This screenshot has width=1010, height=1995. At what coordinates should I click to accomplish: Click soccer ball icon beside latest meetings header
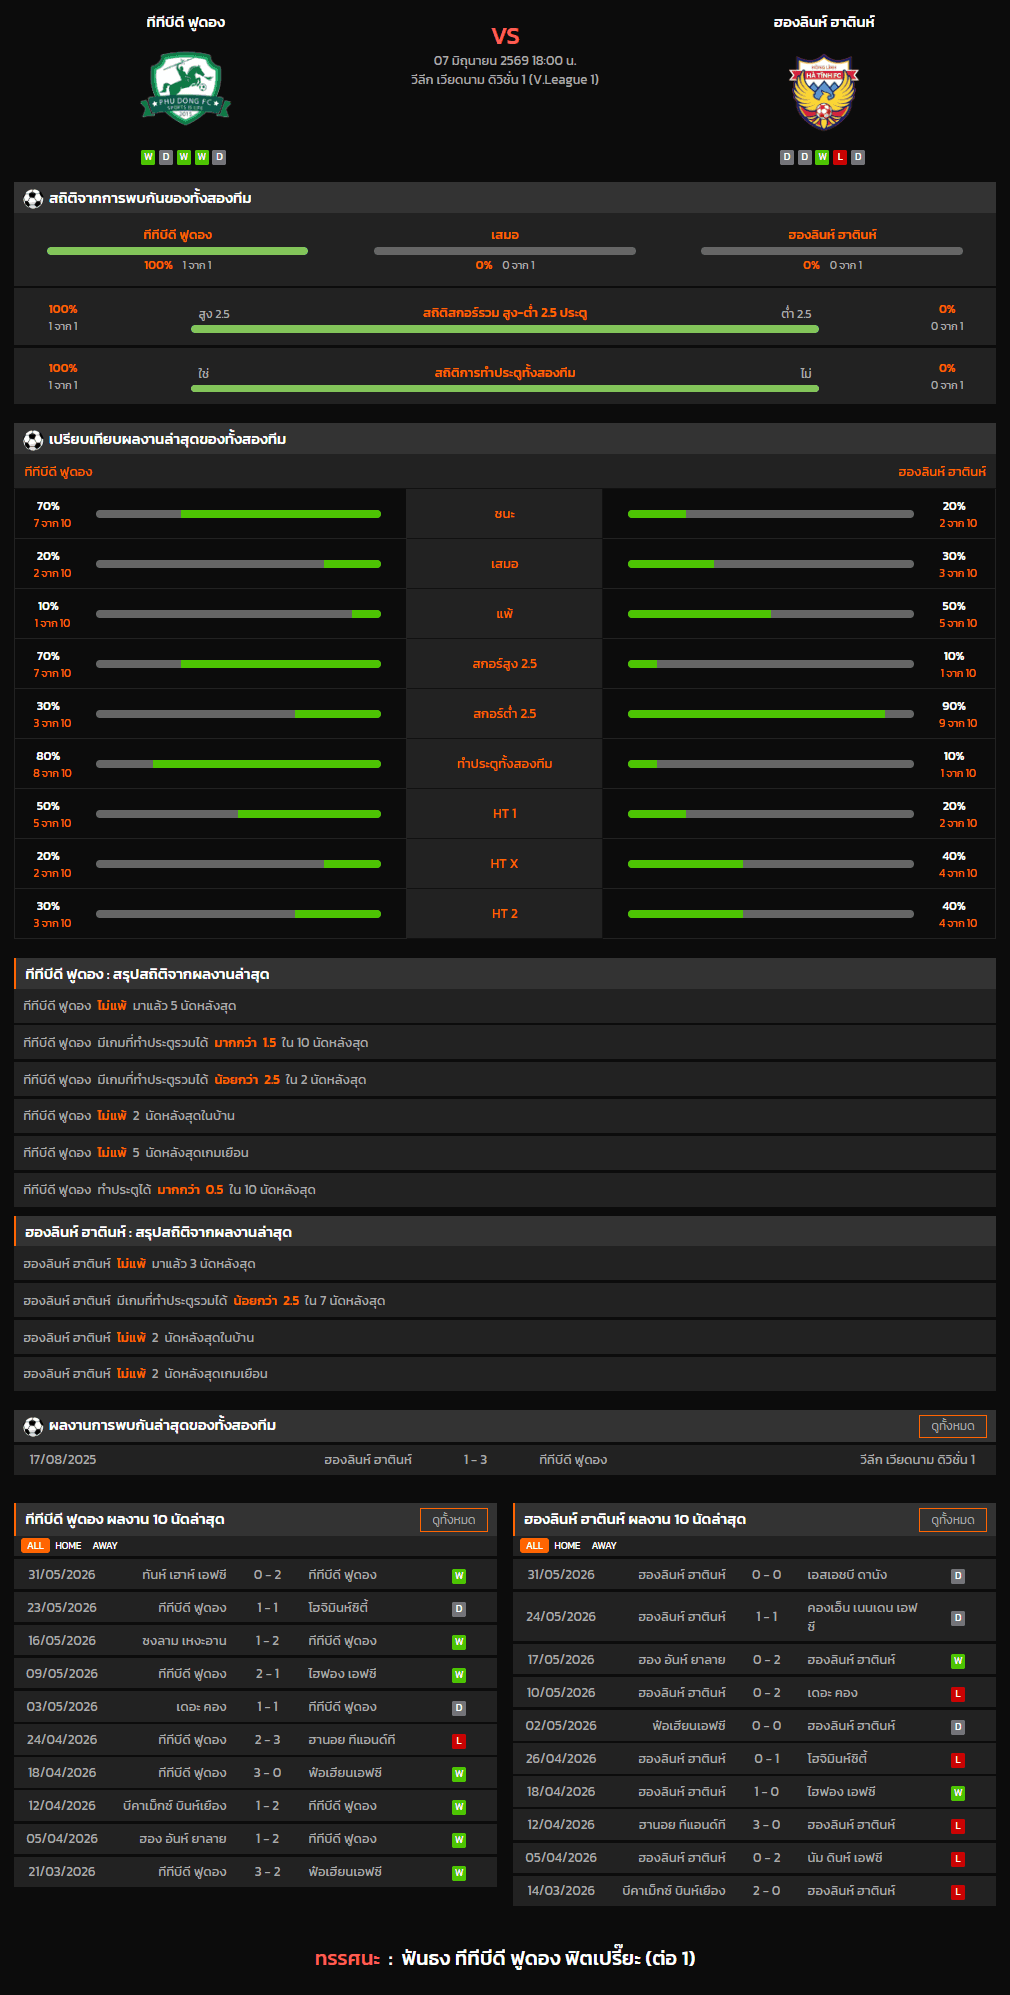33,1426
